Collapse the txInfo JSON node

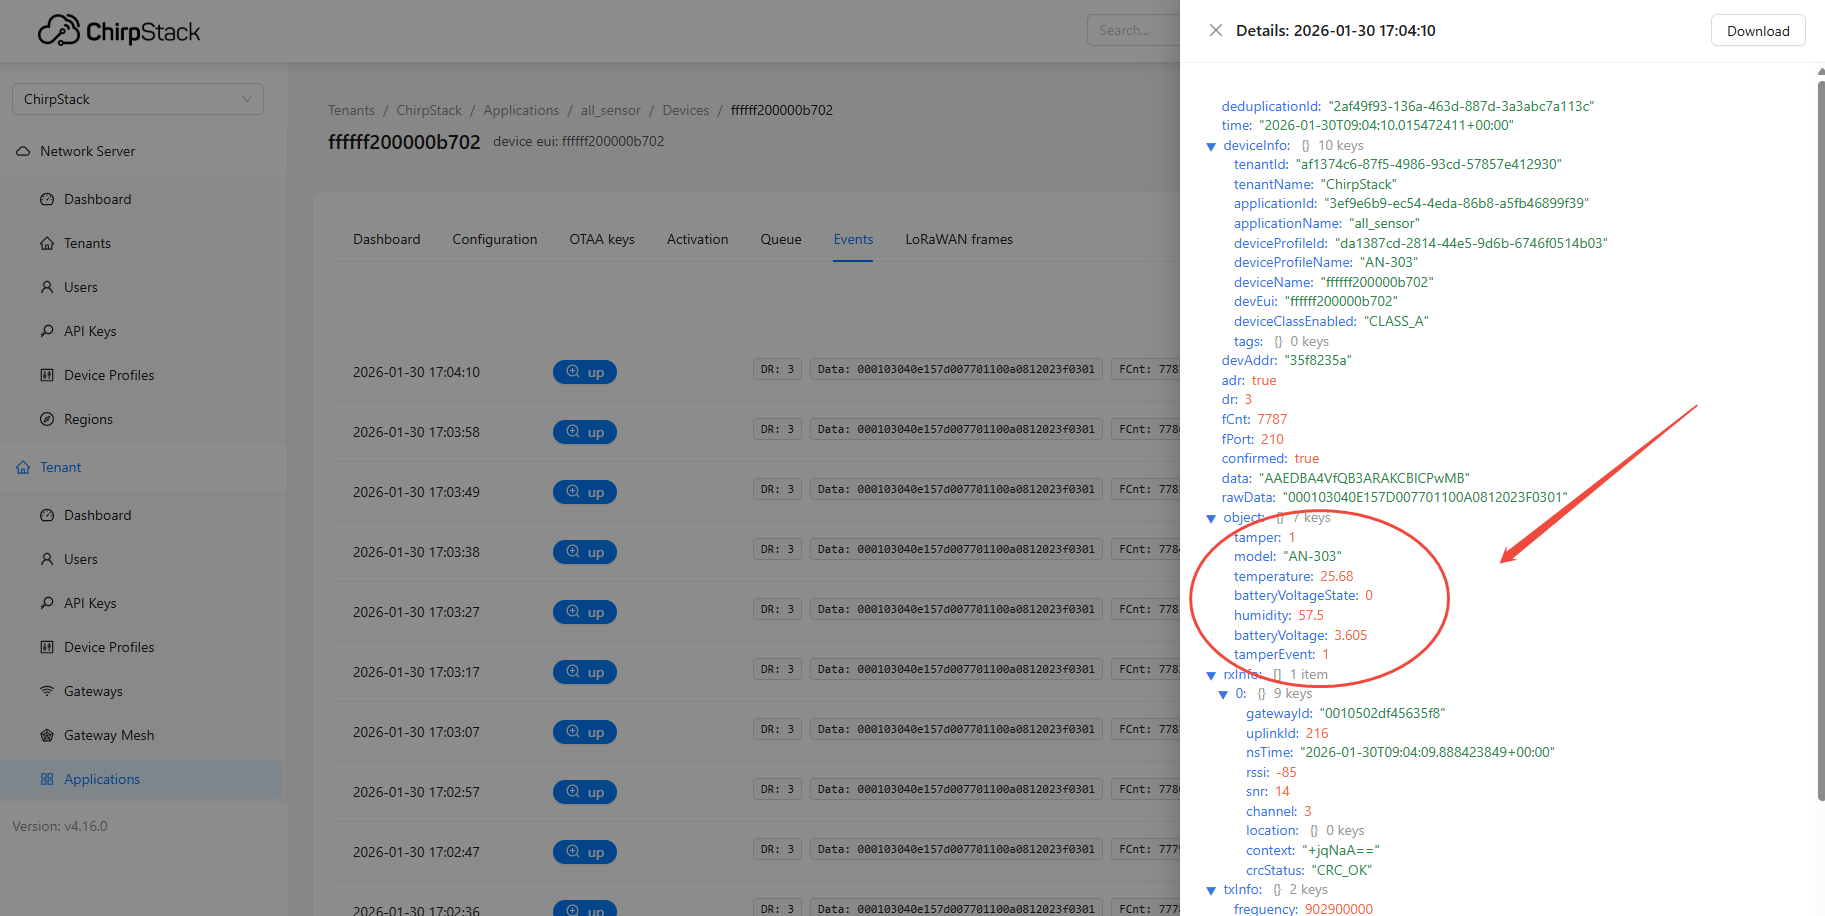click(1211, 890)
